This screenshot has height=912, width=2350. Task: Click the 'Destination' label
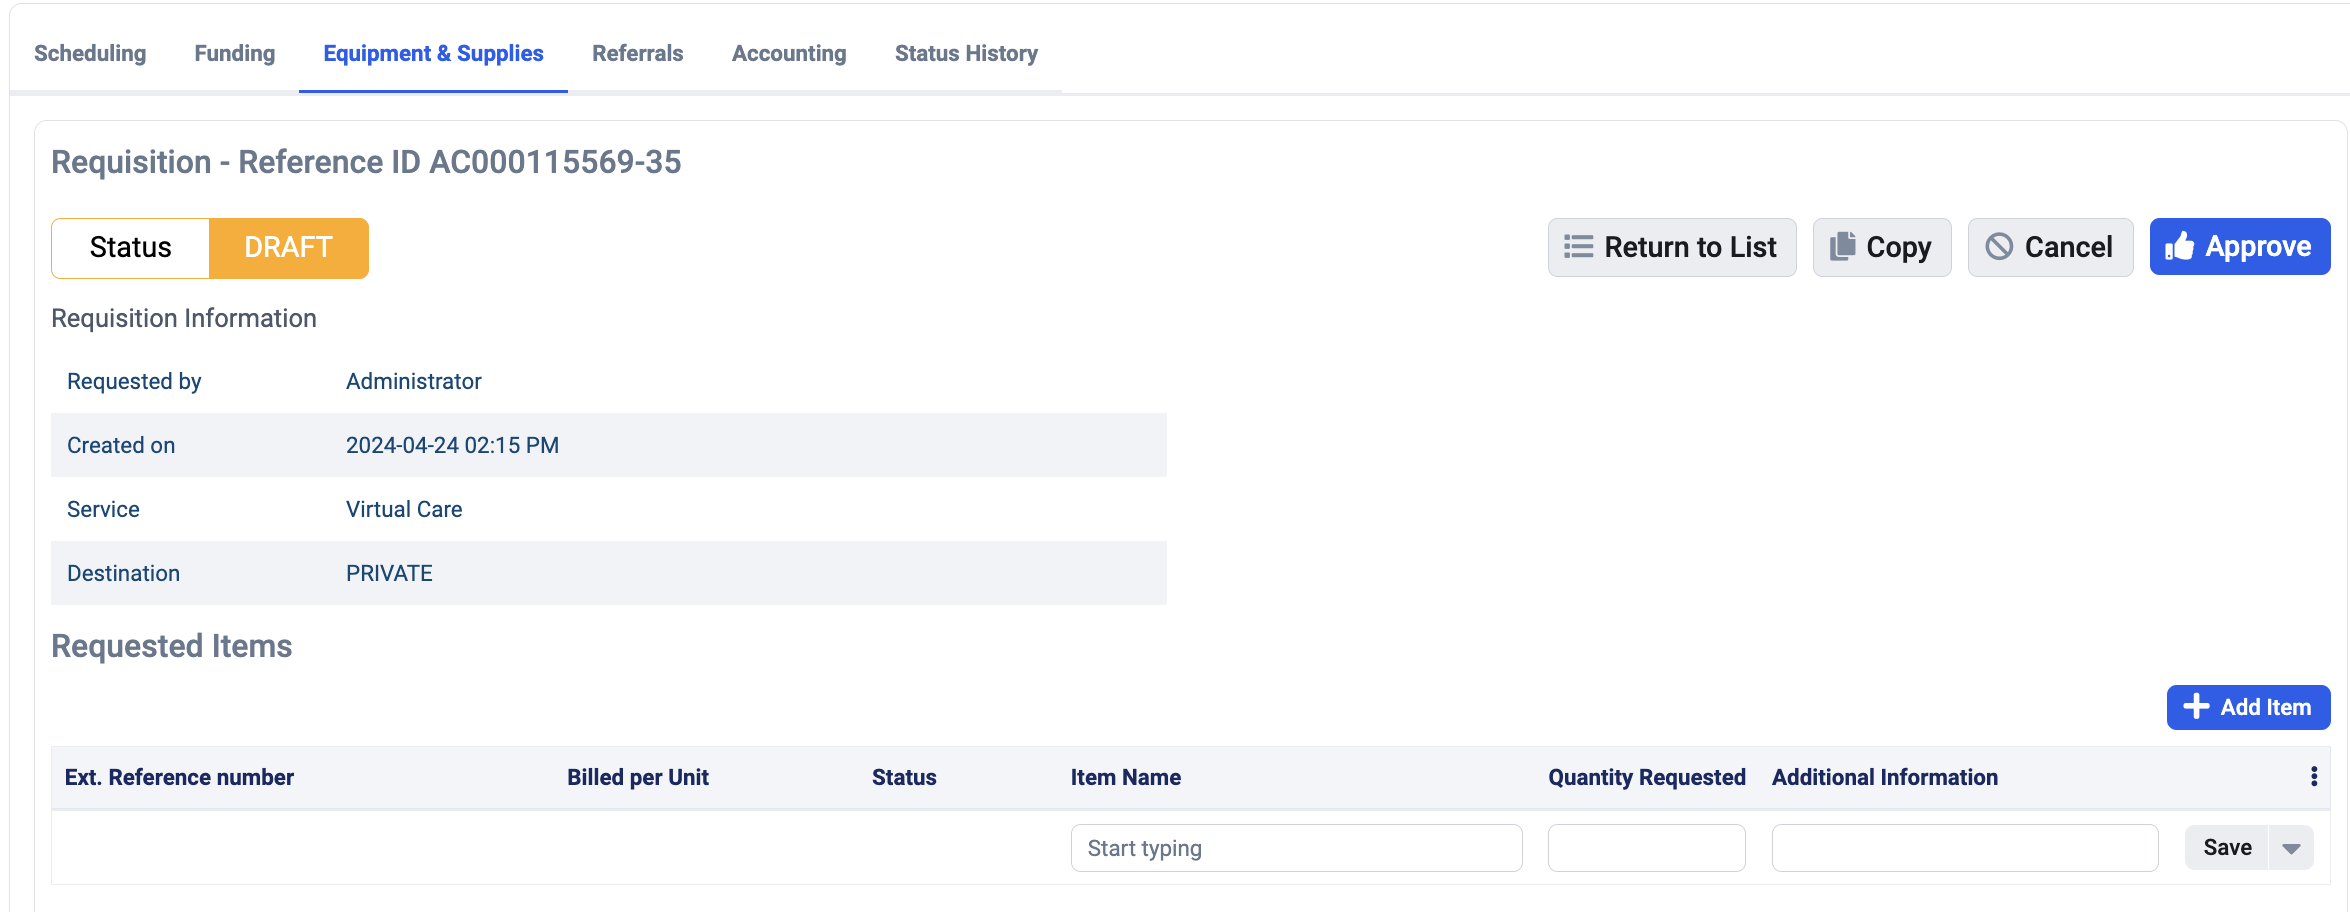(x=123, y=573)
